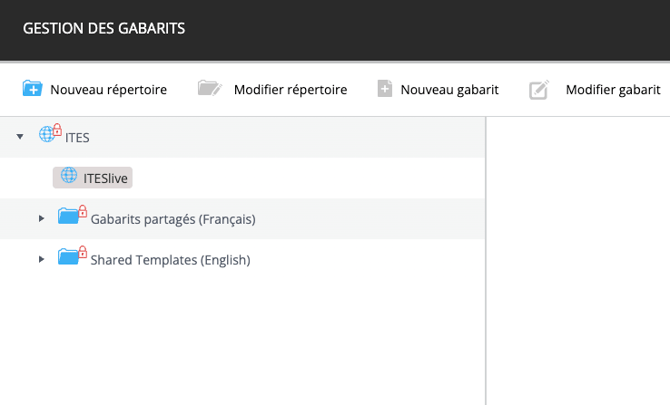The image size is (670, 405).
Task: Select the globe icon beside ITESlive
Action: click(68, 177)
